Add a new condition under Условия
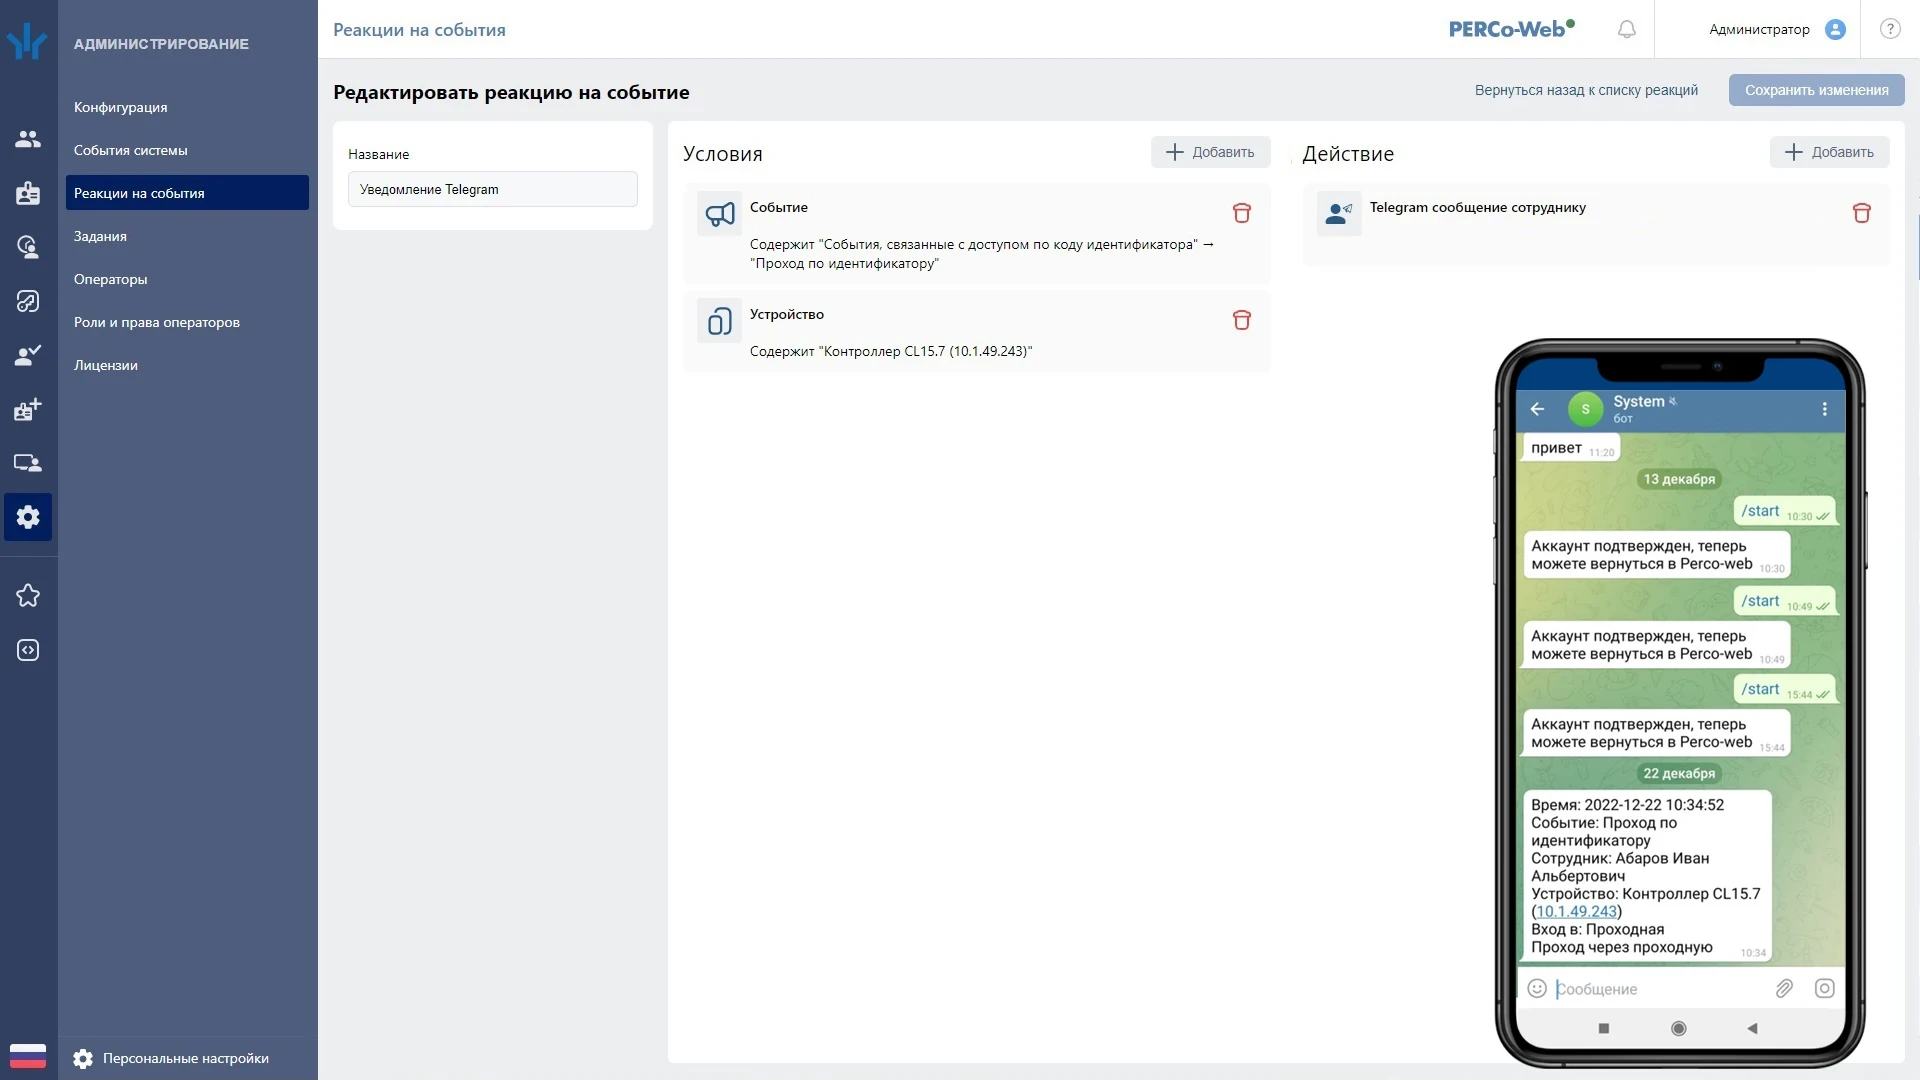Screen dimensions: 1920x1080 tap(1210, 152)
